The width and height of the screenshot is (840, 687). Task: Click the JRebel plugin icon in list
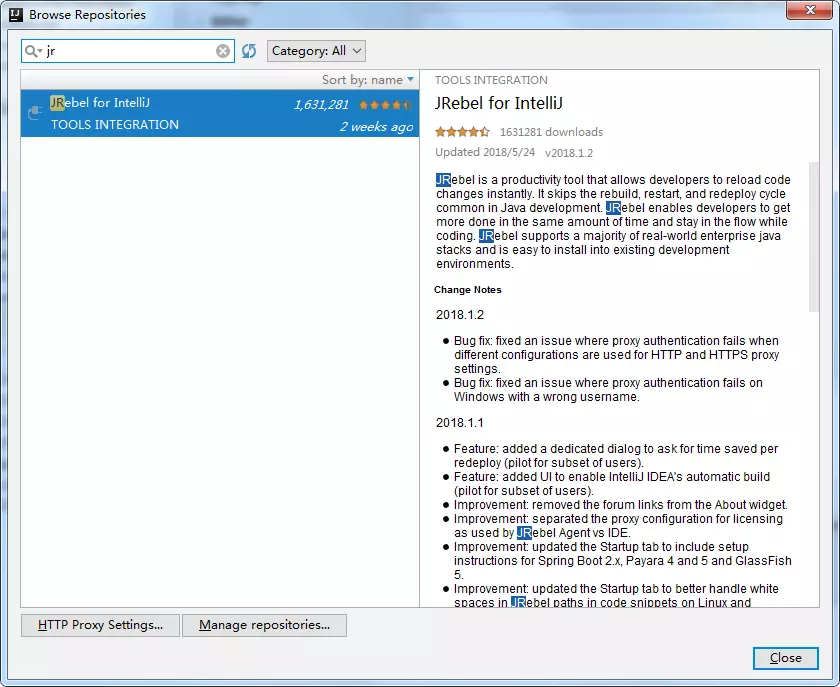tap(35, 113)
